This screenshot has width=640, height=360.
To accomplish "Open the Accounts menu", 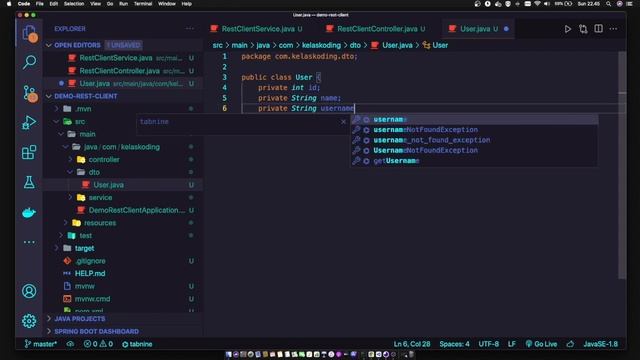I will pyautogui.click(x=29, y=291).
